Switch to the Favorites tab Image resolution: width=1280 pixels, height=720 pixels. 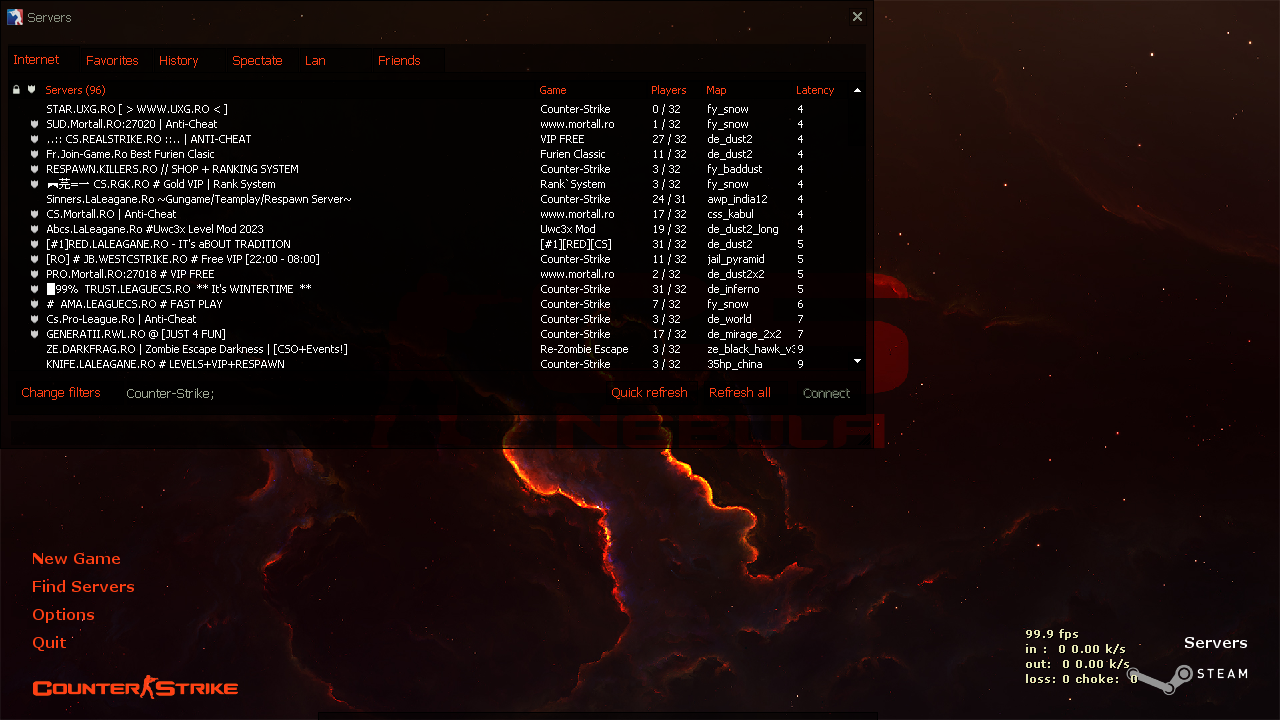pos(112,61)
